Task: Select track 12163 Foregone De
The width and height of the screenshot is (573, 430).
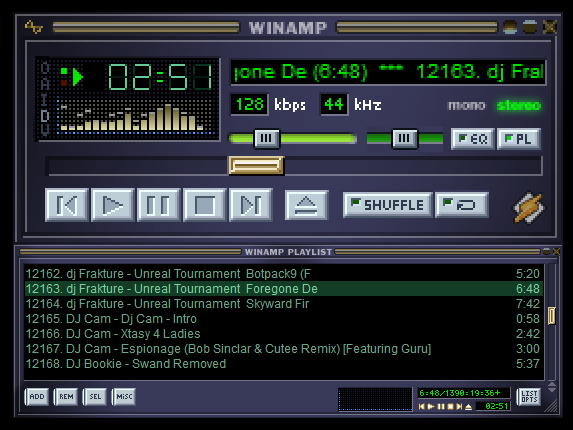Action: (x=283, y=289)
